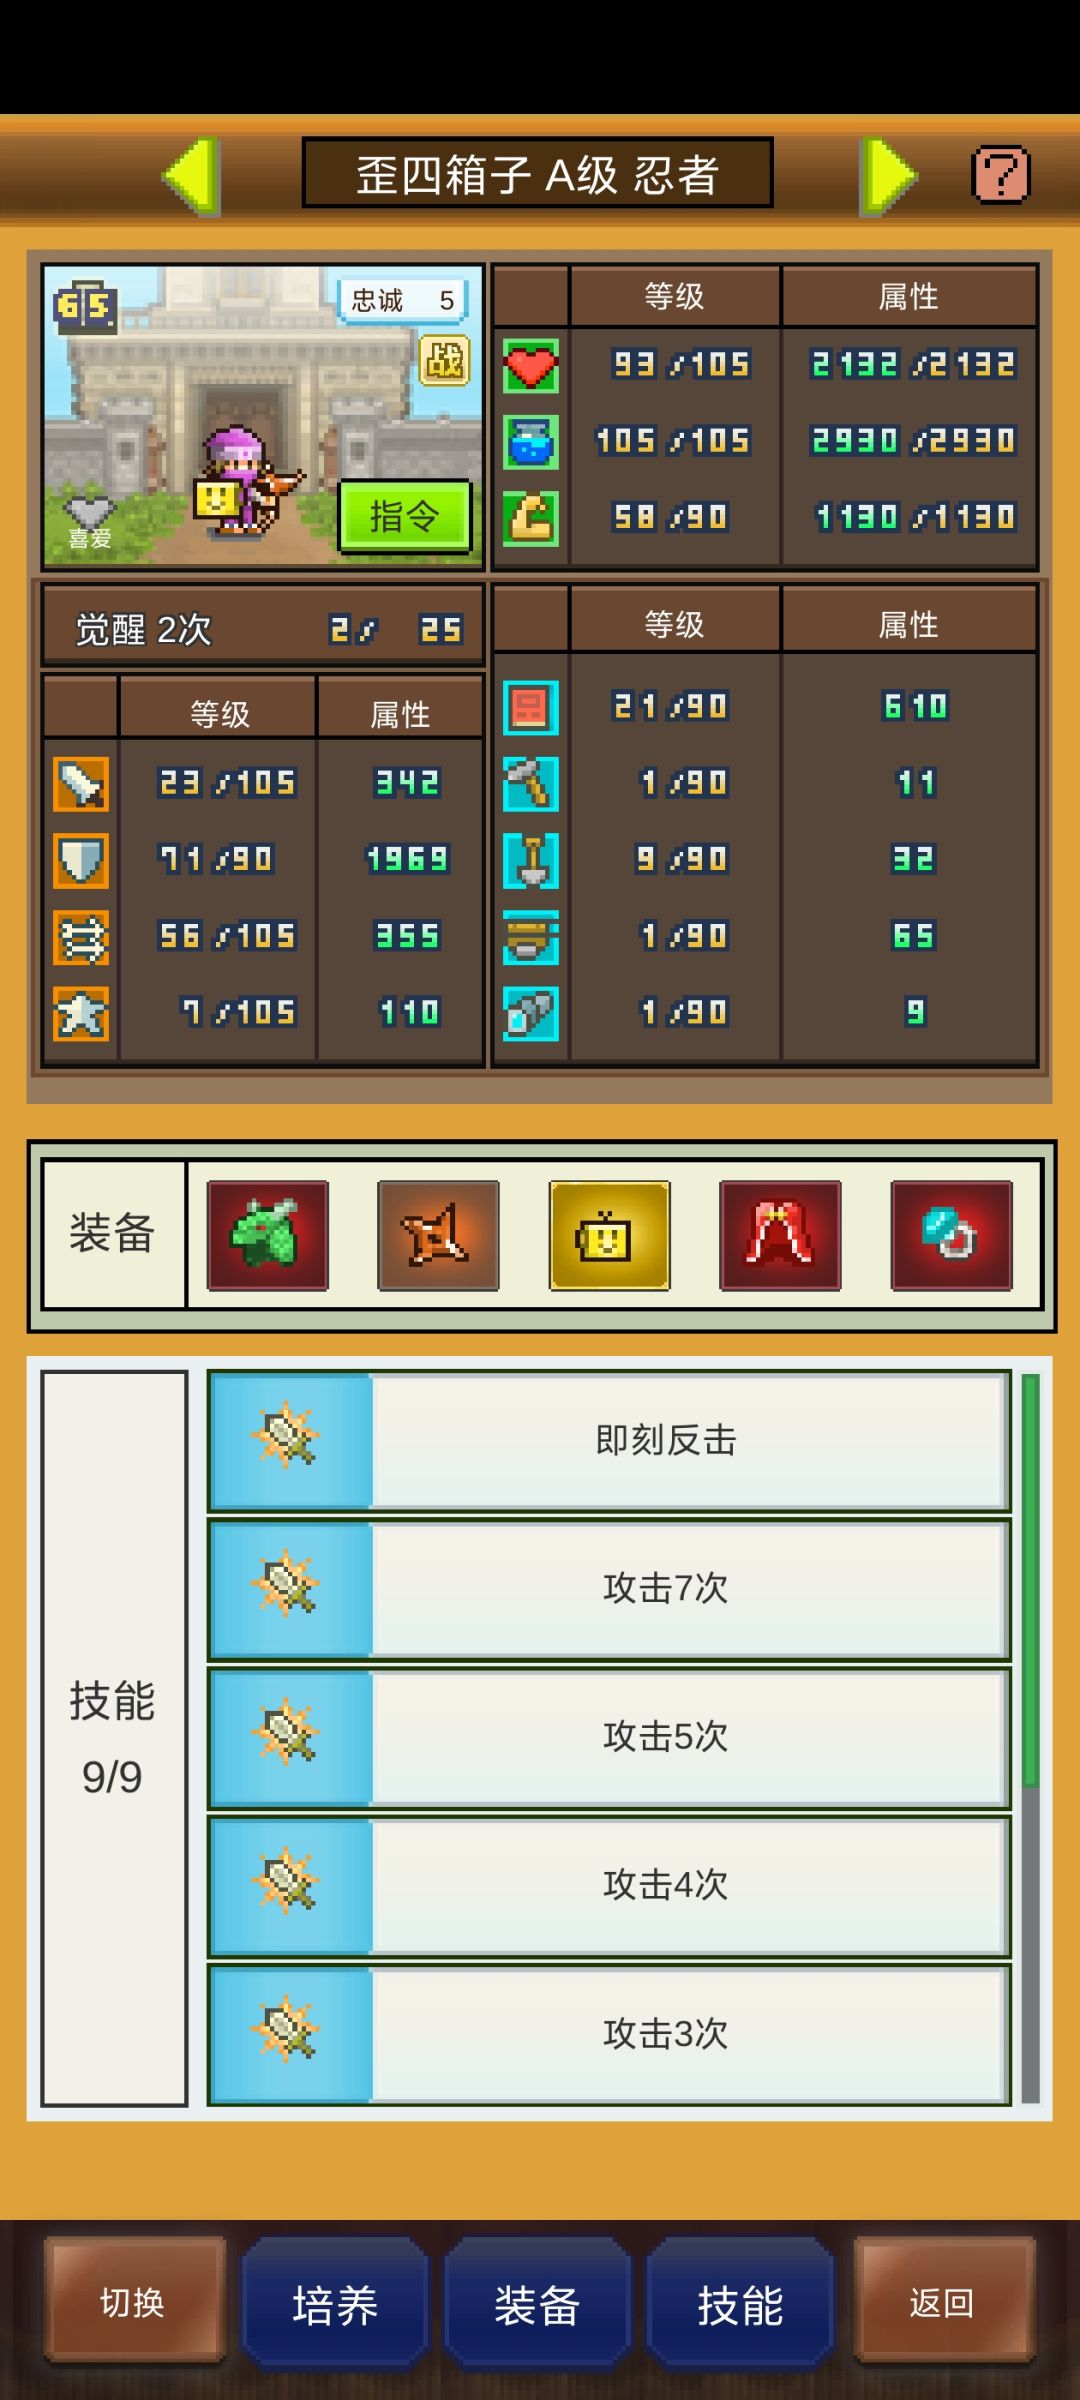Tap the red heart HP stat icon

tap(531, 365)
